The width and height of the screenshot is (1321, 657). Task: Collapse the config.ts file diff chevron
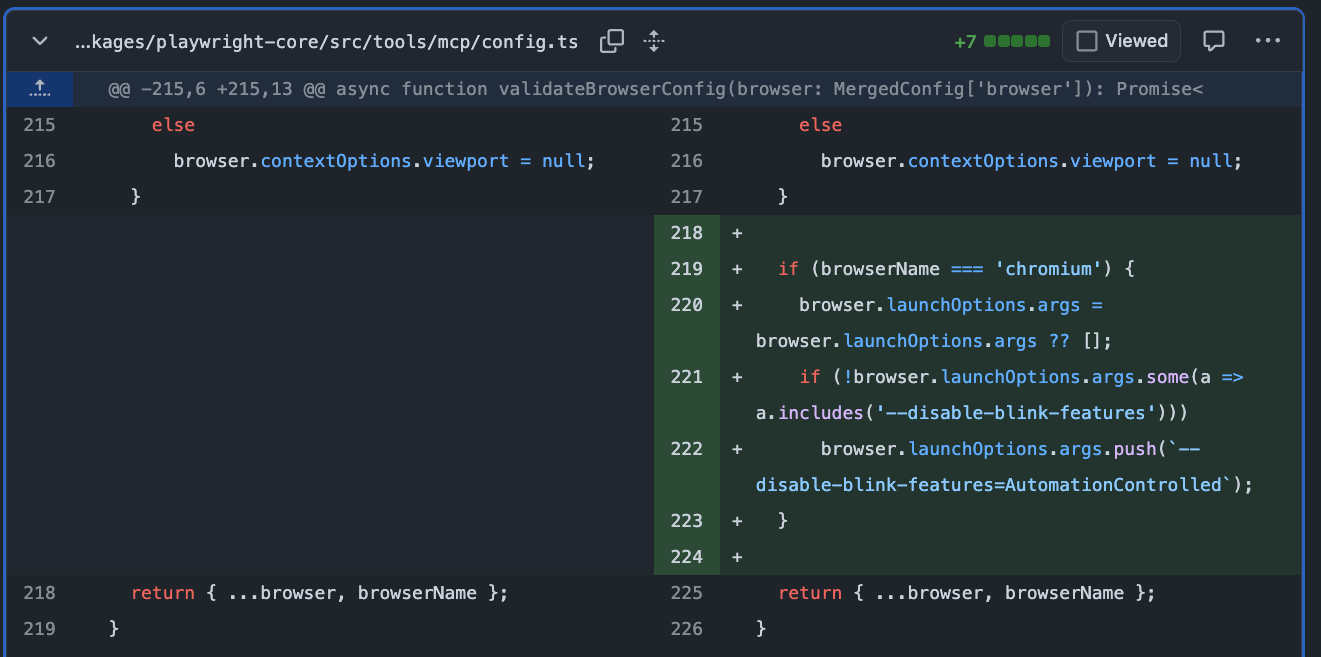tap(40, 41)
